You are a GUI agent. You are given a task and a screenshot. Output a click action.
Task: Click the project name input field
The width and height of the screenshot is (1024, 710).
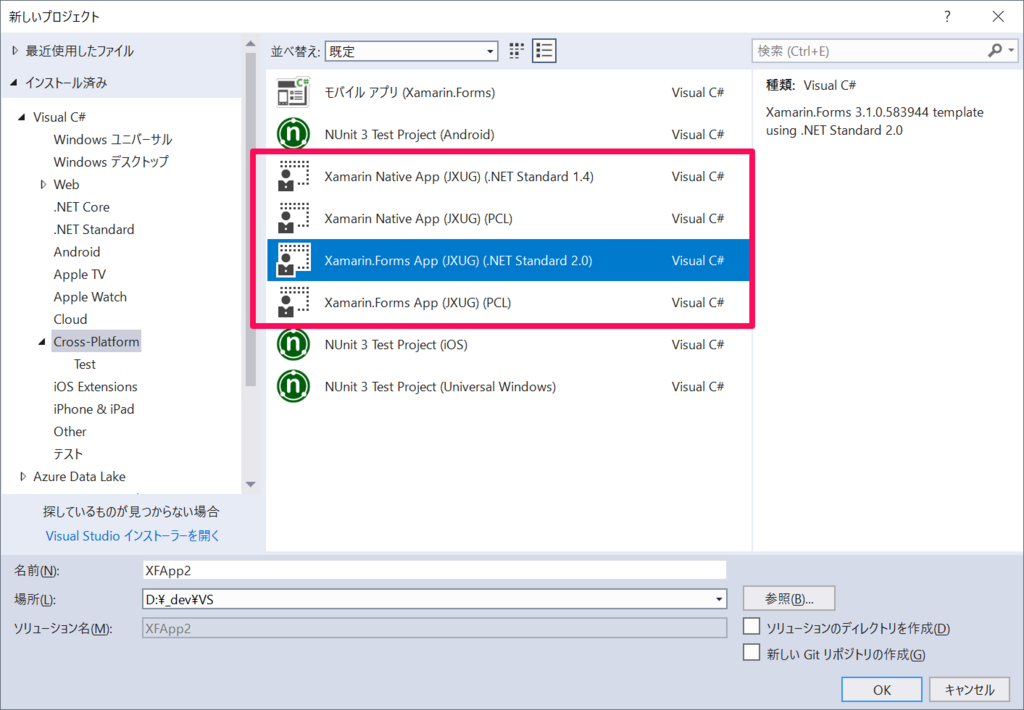coord(434,570)
